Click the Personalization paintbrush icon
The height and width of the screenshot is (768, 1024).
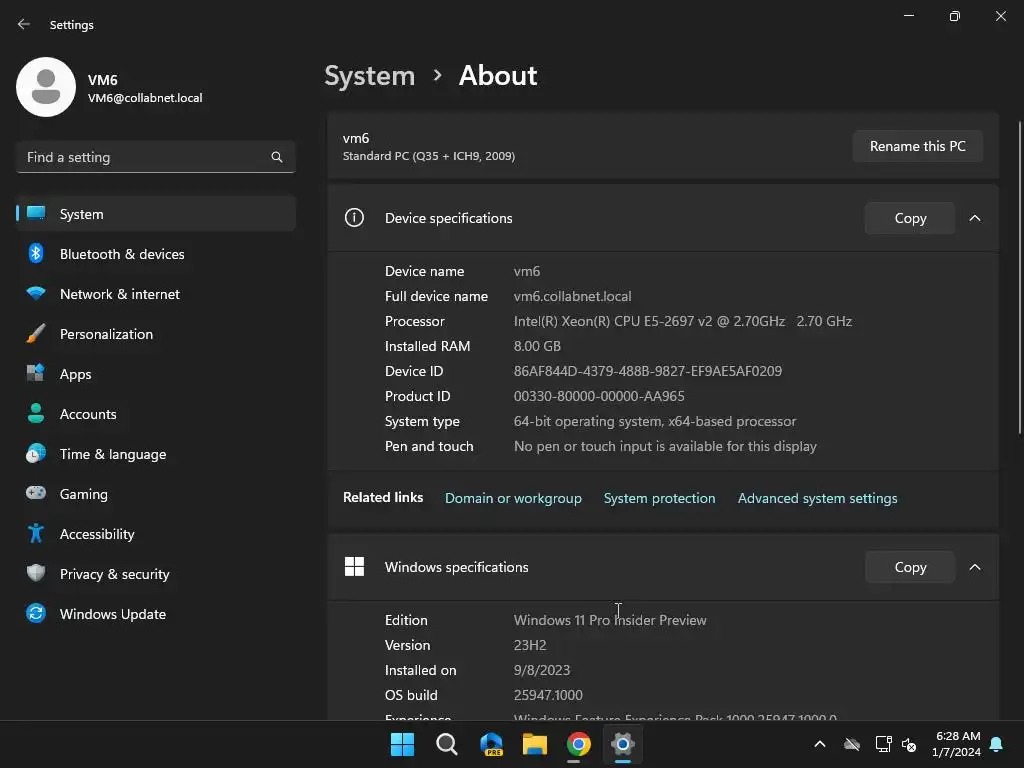[36, 334]
